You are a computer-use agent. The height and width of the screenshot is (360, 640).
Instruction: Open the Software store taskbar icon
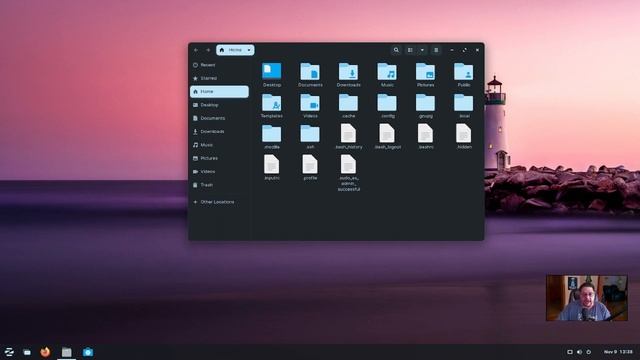[88, 352]
